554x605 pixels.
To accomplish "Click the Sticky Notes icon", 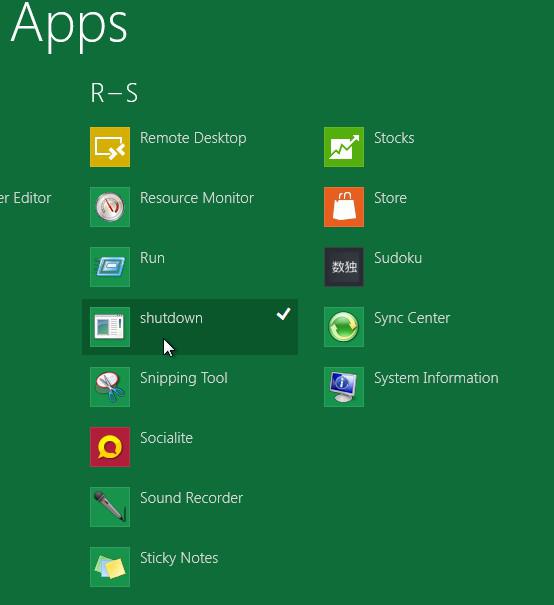I will point(110,567).
